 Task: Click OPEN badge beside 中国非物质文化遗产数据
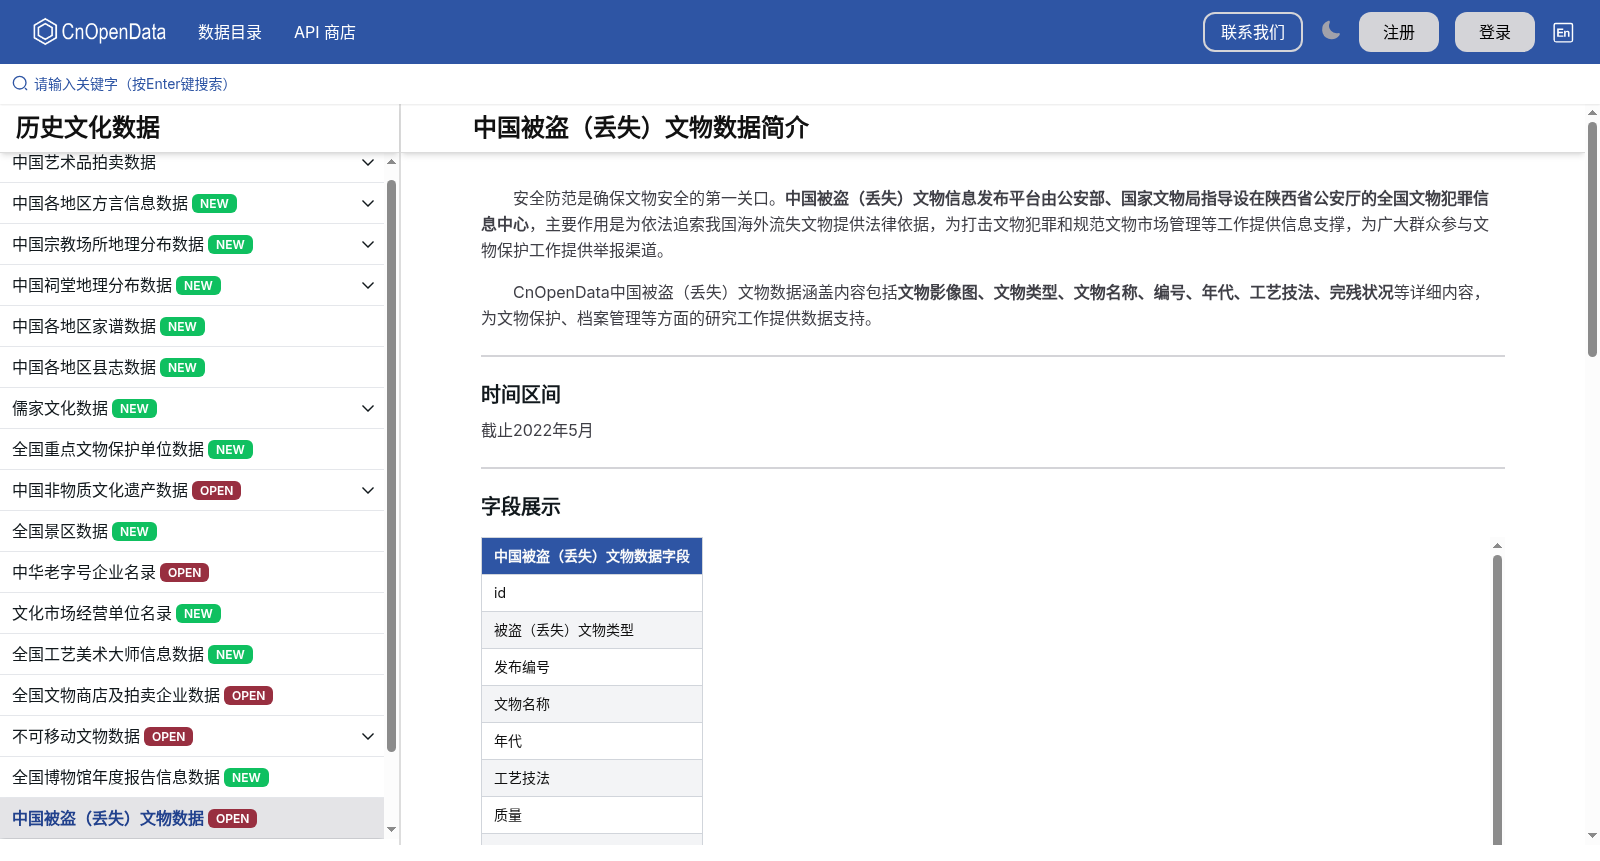[x=216, y=490]
